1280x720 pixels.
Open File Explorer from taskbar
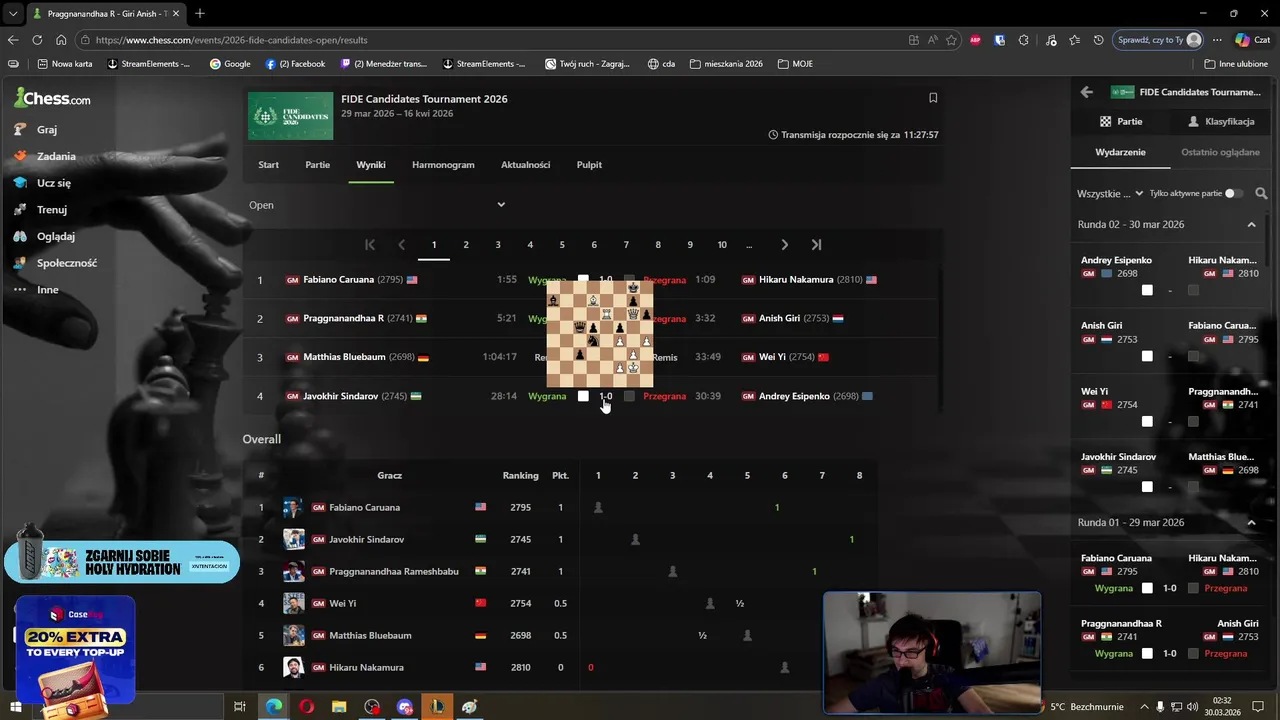(x=339, y=707)
